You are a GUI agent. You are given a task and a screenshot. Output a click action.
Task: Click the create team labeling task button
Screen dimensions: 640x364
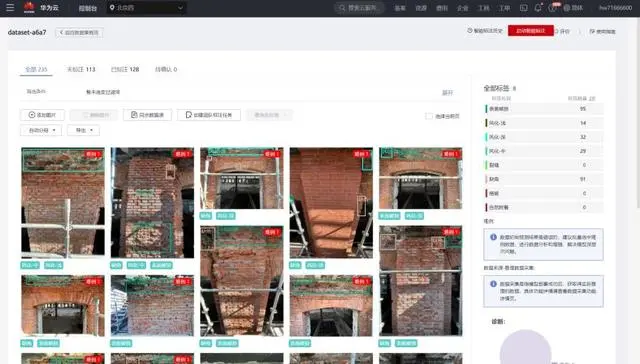pos(209,115)
